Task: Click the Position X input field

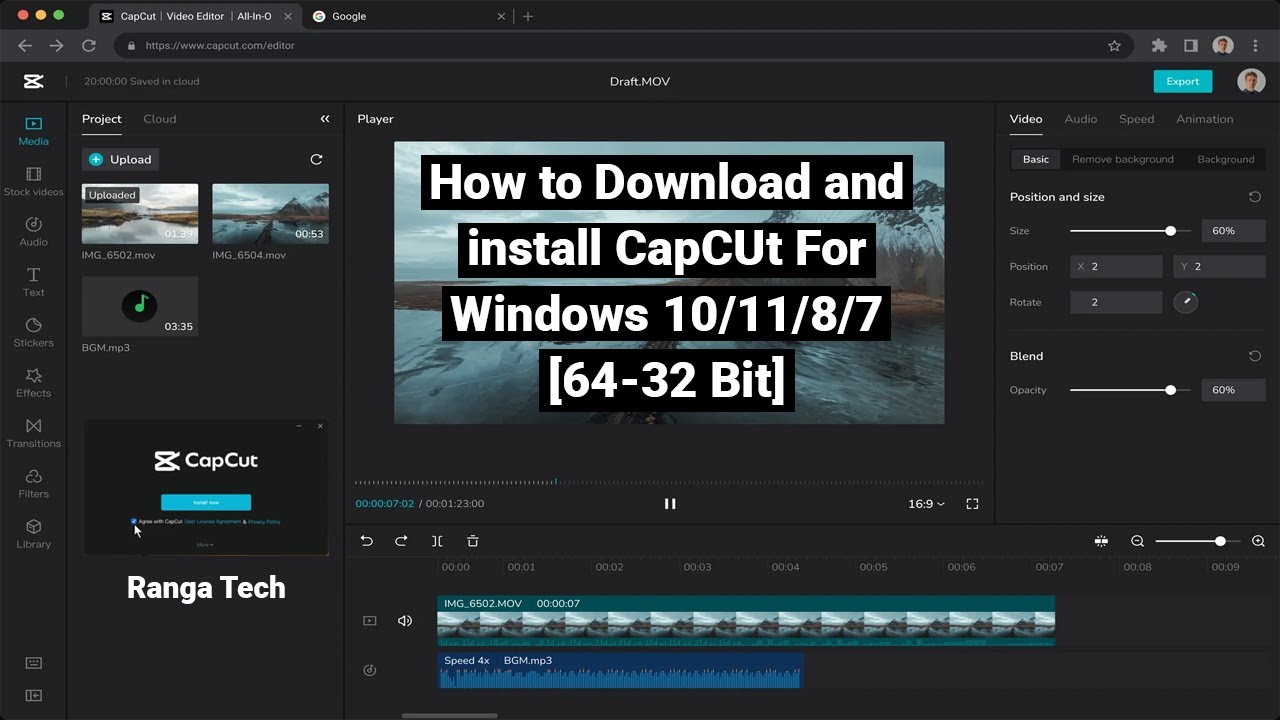Action: click(x=1116, y=267)
